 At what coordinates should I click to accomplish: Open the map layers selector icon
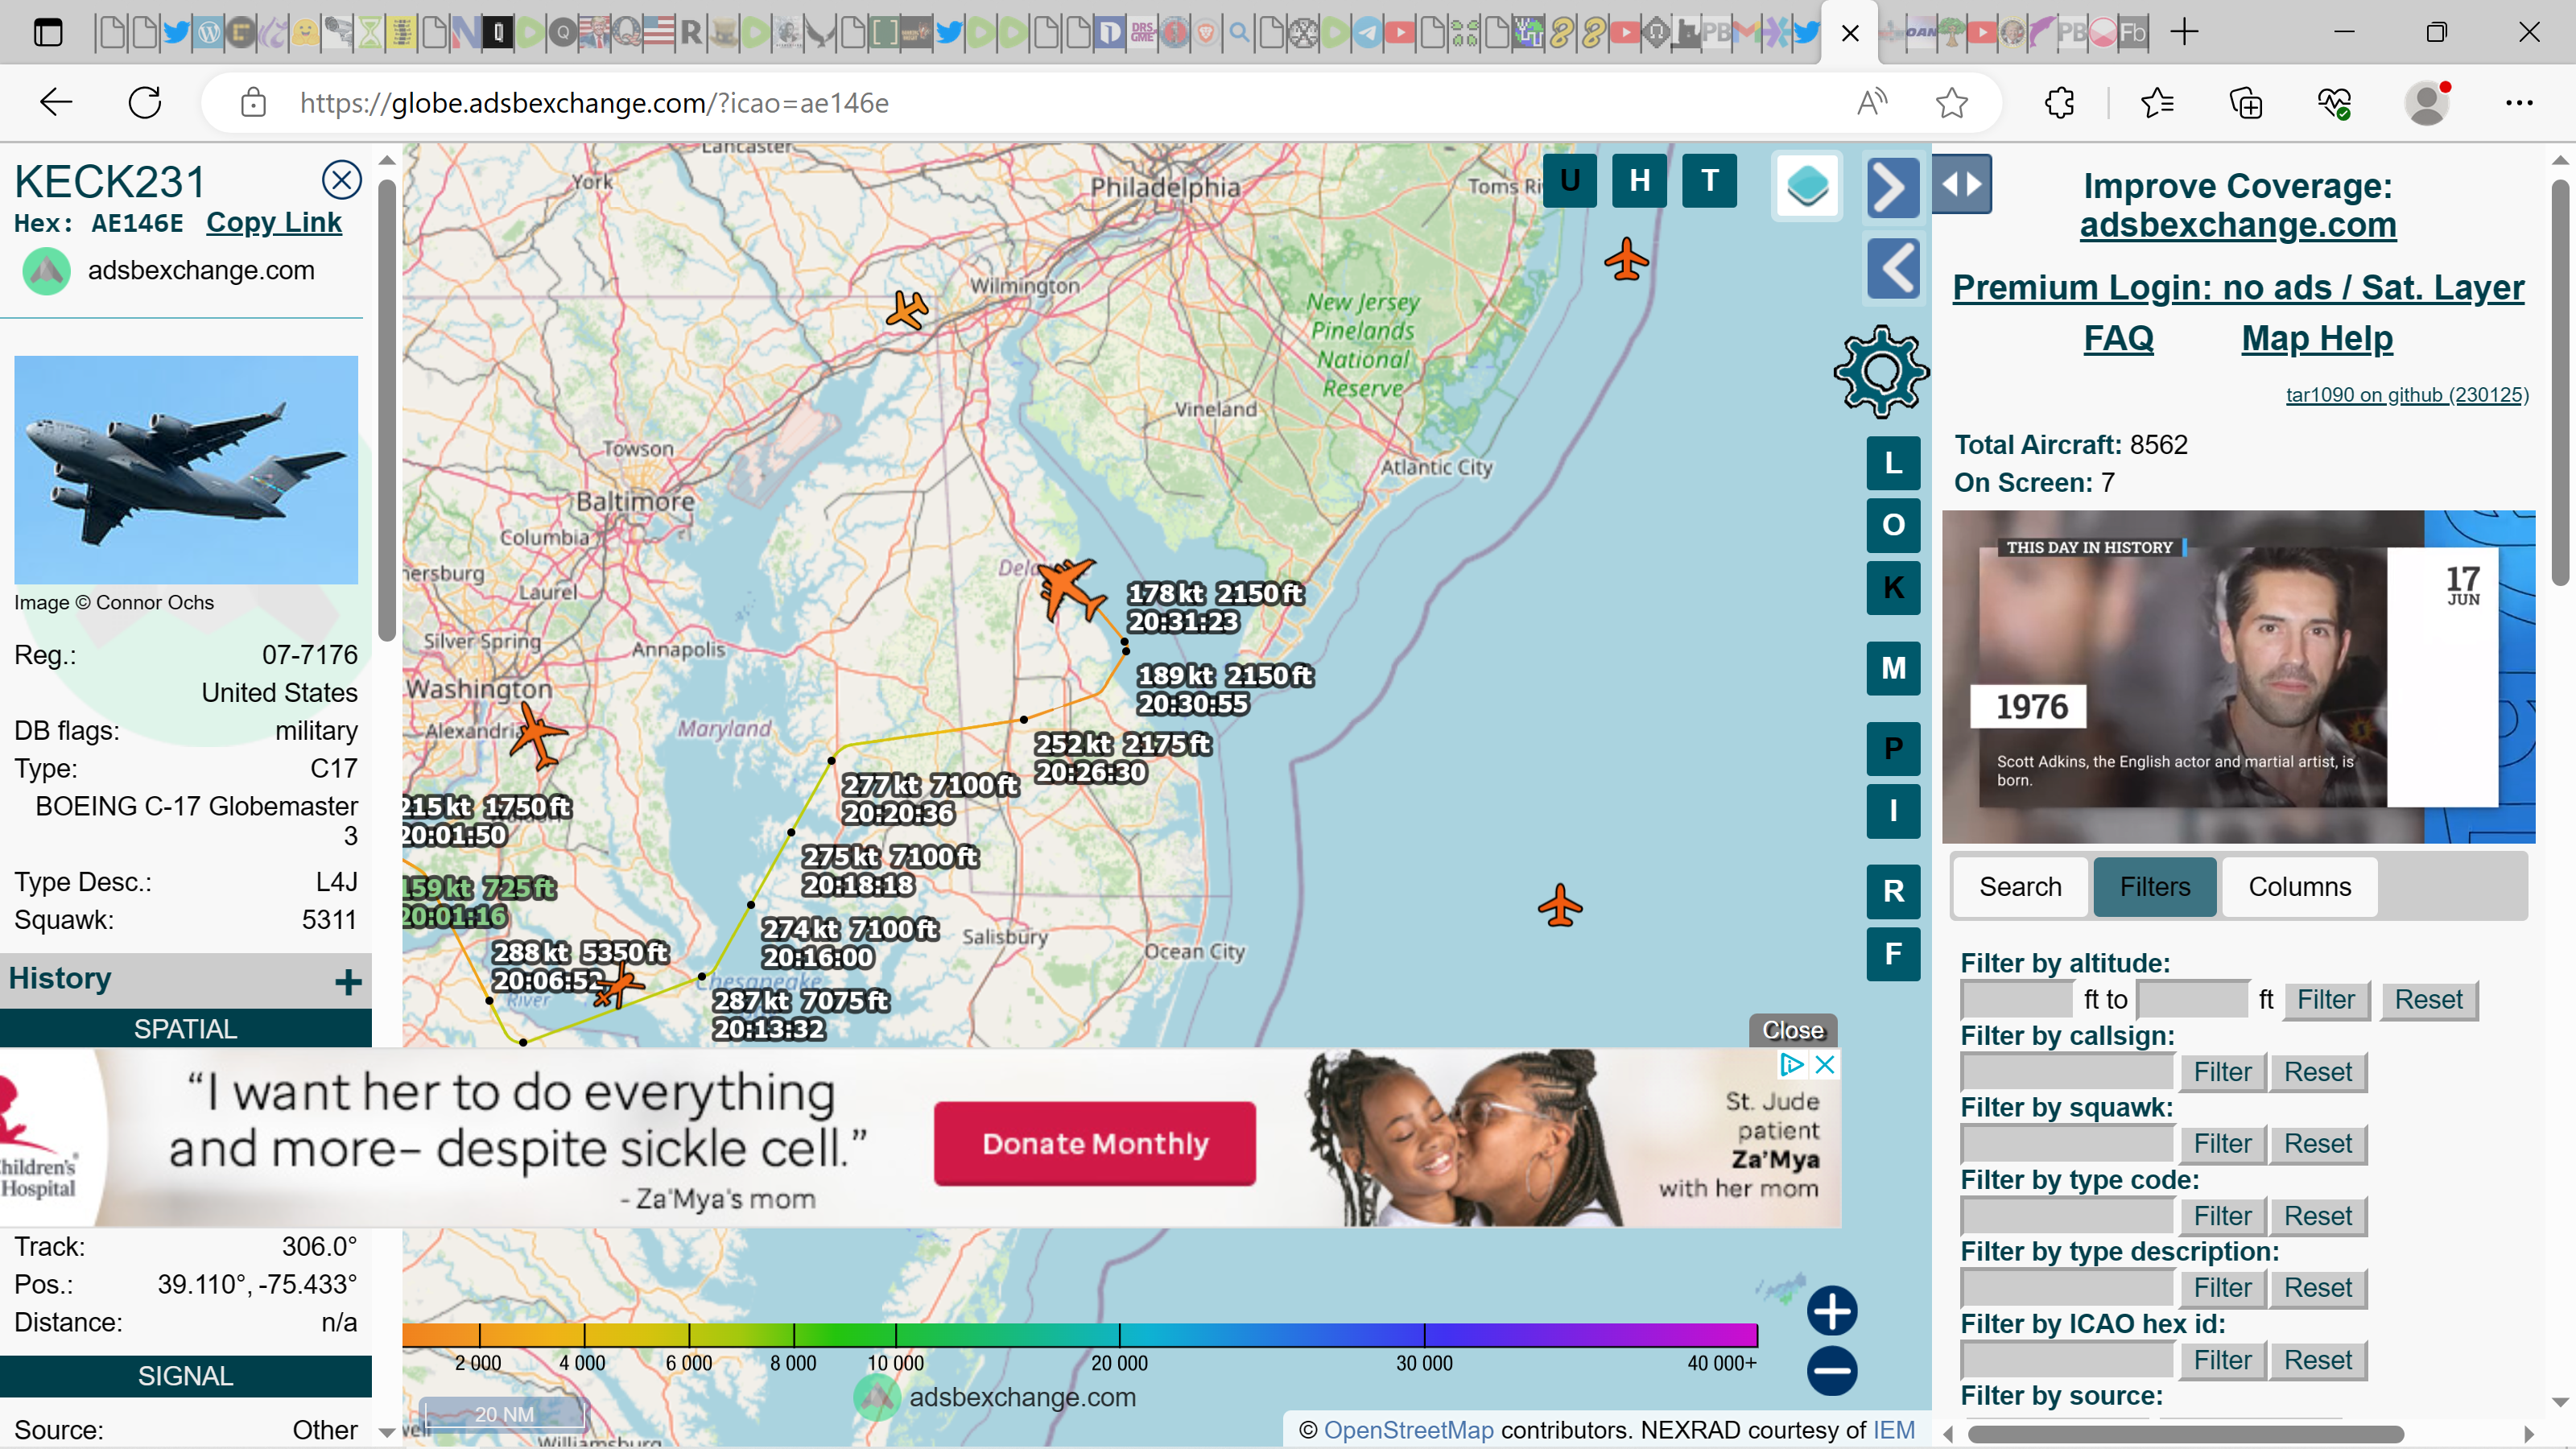1807,186
